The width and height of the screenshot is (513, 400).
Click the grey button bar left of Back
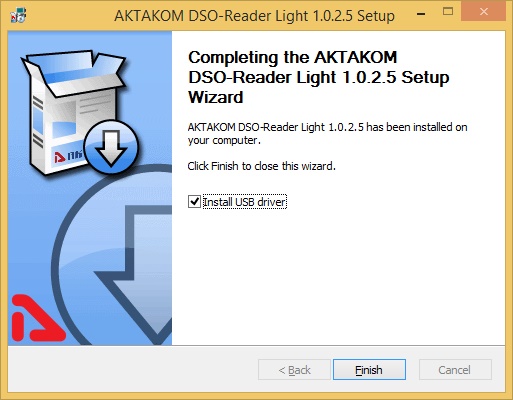133,369
